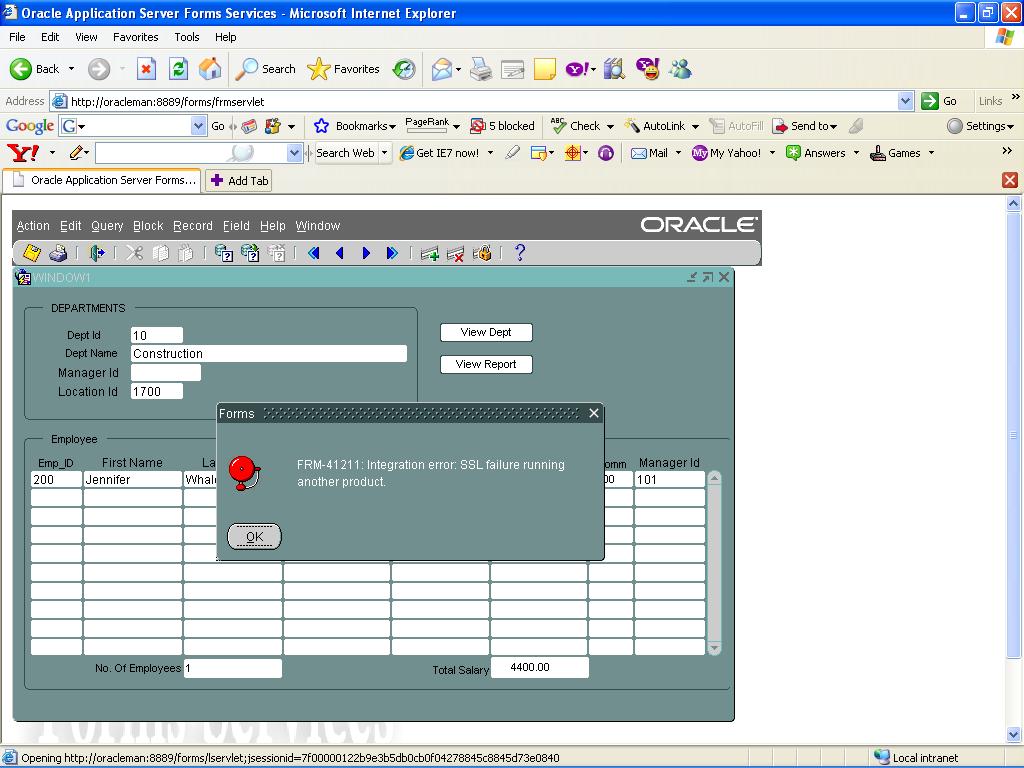Open the Record menu in Oracle Forms
Image resolution: width=1024 pixels, height=768 pixels.
[x=192, y=226]
